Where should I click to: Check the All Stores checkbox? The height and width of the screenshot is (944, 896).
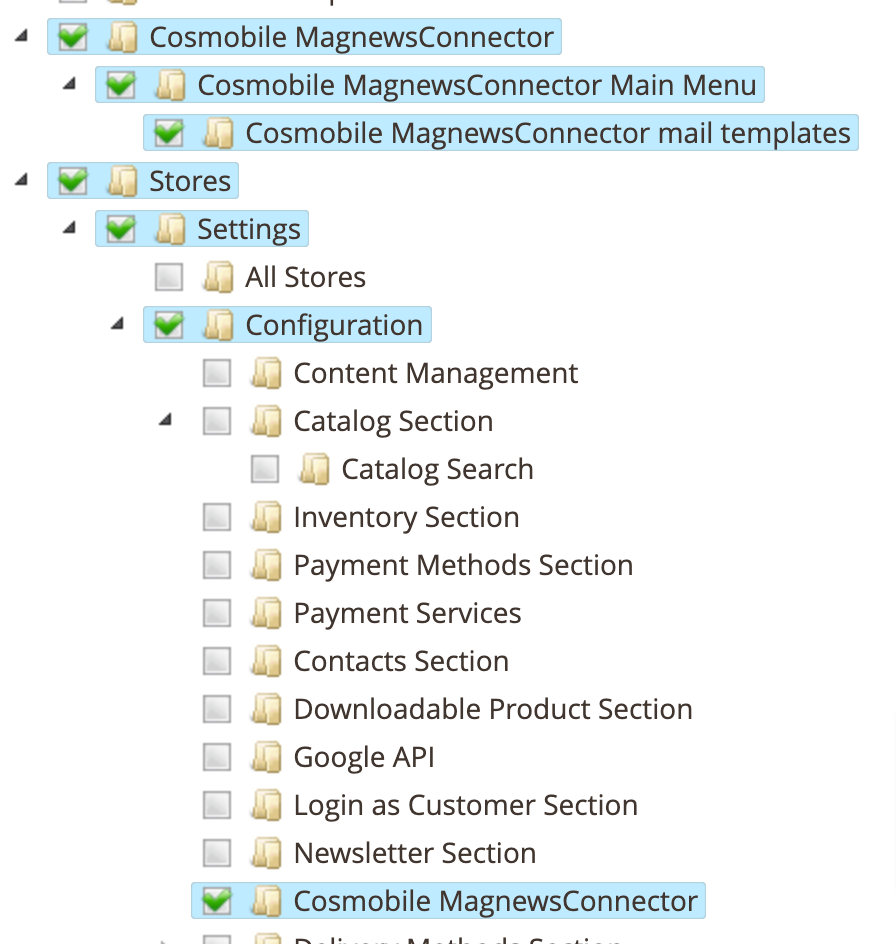coord(169,278)
